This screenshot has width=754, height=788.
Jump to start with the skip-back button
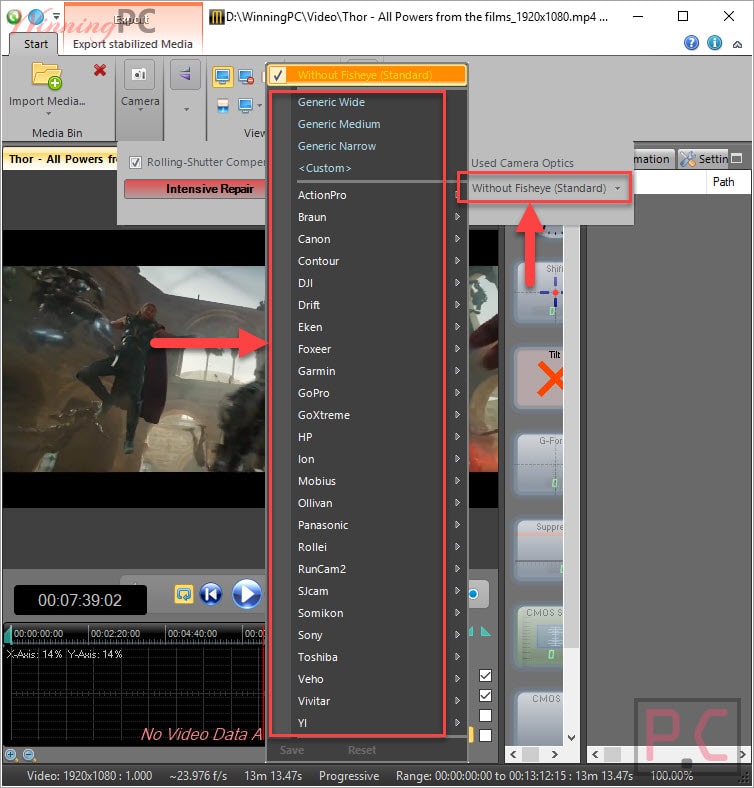211,594
